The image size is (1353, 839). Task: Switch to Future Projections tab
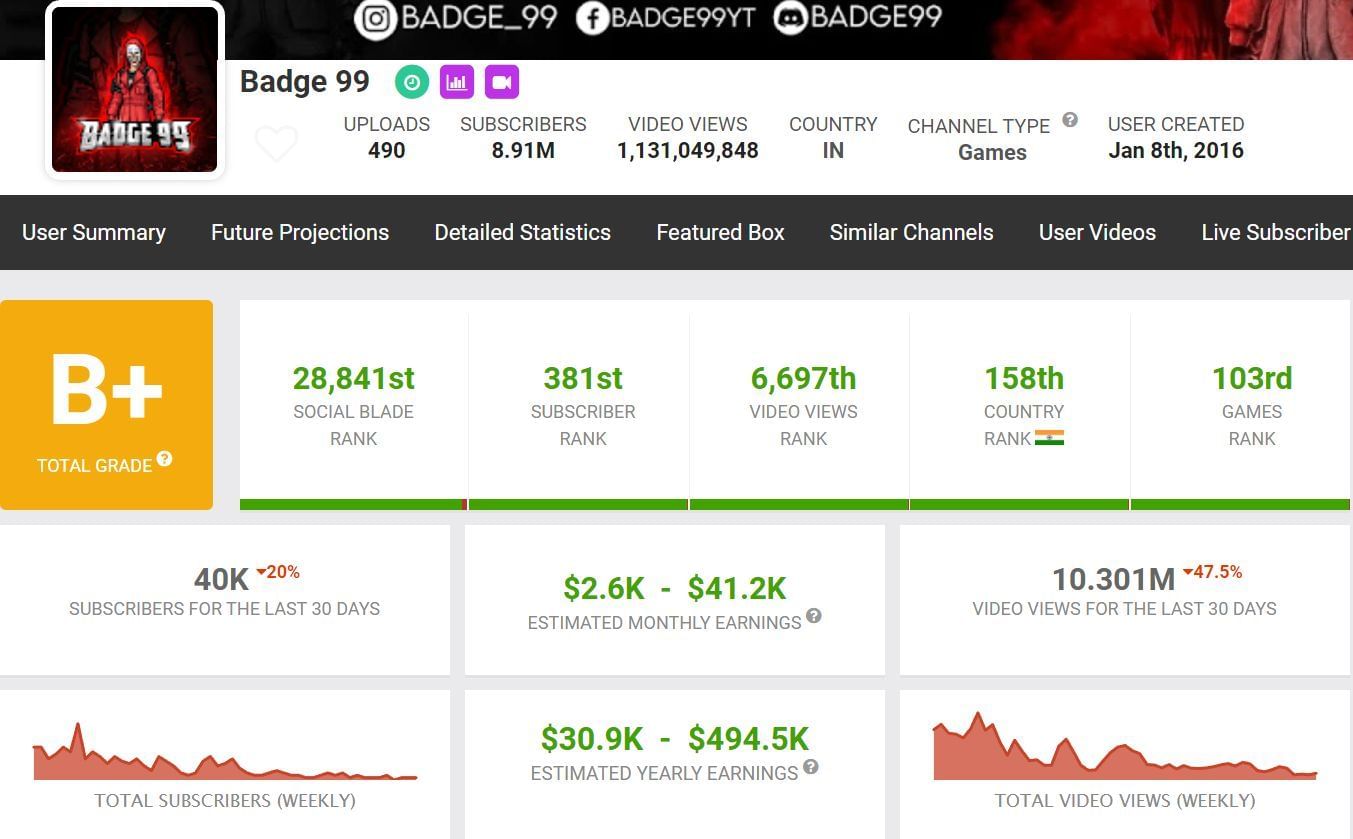pos(300,232)
